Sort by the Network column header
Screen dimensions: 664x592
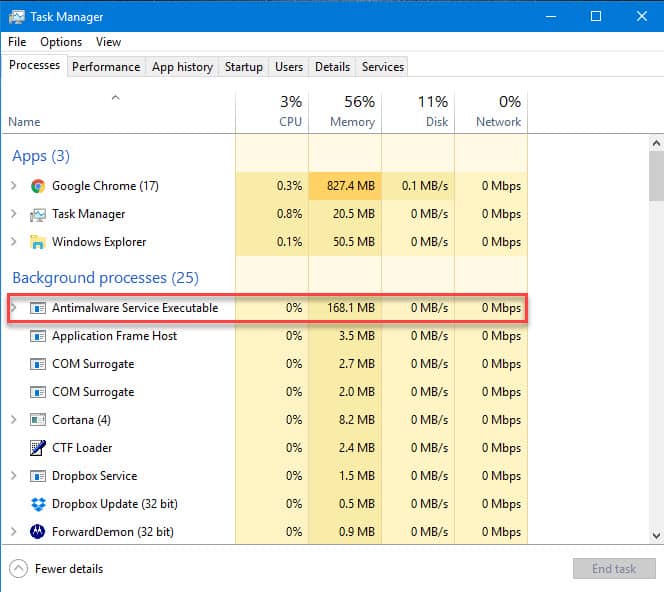(491, 111)
